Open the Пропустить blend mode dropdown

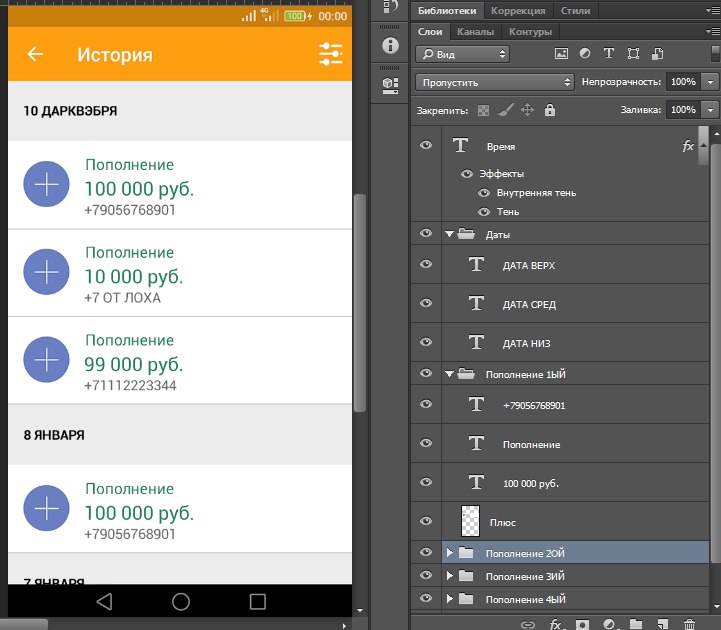(495, 82)
